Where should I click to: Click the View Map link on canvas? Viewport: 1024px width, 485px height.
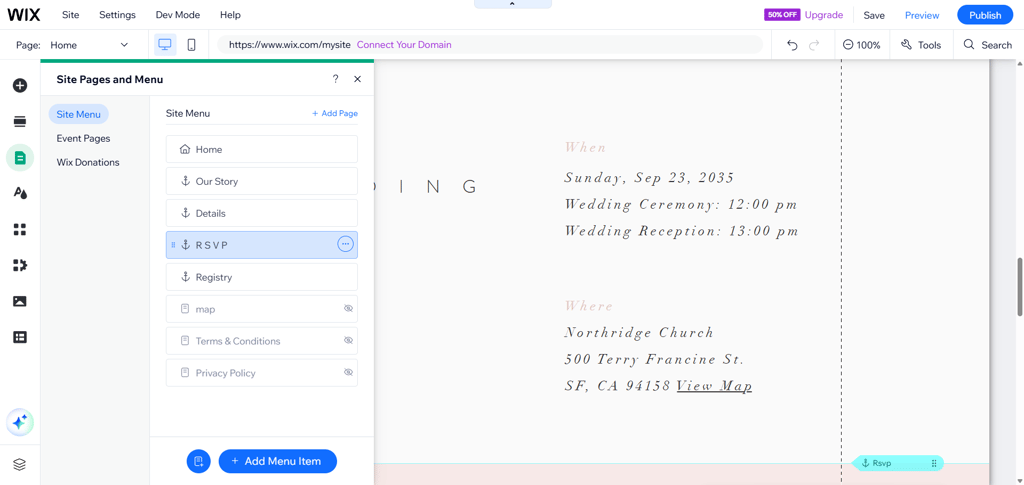(x=714, y=386)
